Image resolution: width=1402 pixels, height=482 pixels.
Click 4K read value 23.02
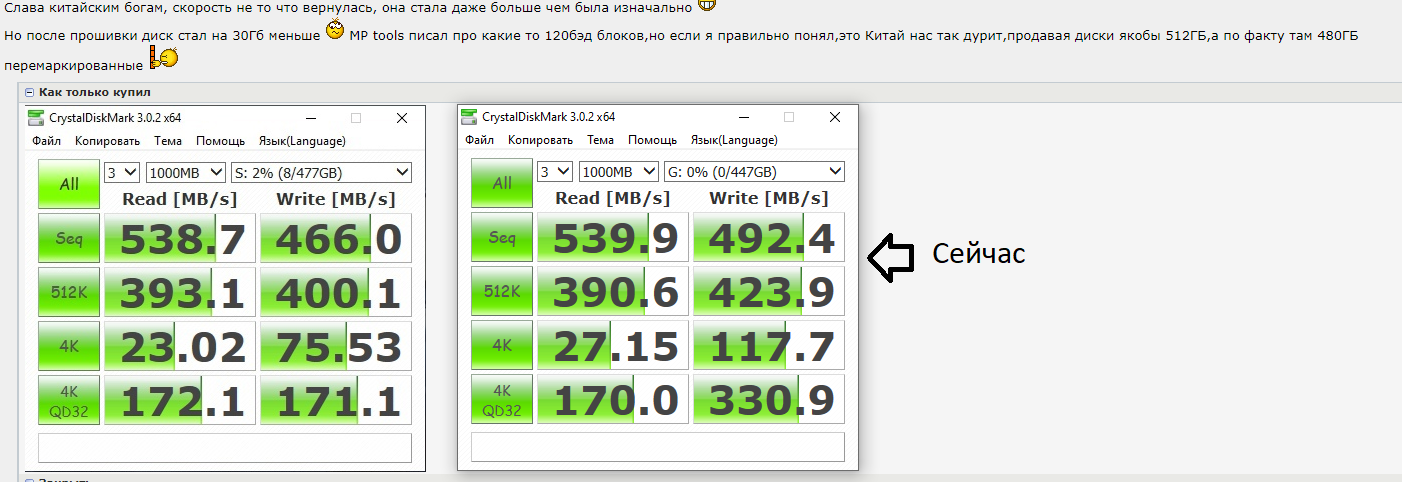point(179,346)
